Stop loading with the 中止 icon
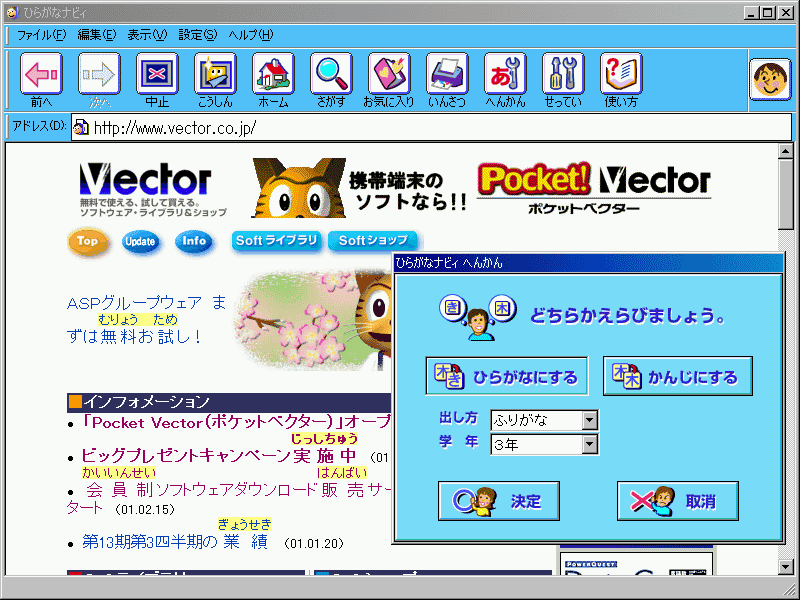800x600 pixels. (157, 74)
